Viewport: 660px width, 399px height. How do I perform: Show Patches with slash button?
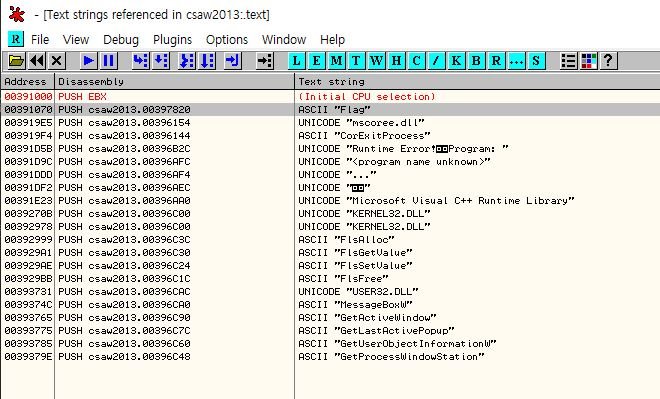click(x=436, y=61)
